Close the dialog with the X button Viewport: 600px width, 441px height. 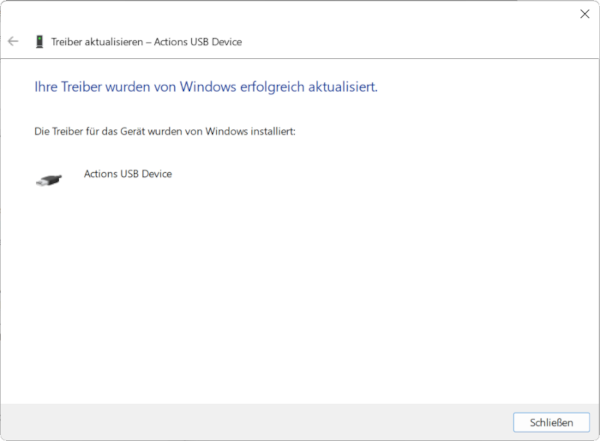(584, 14)
